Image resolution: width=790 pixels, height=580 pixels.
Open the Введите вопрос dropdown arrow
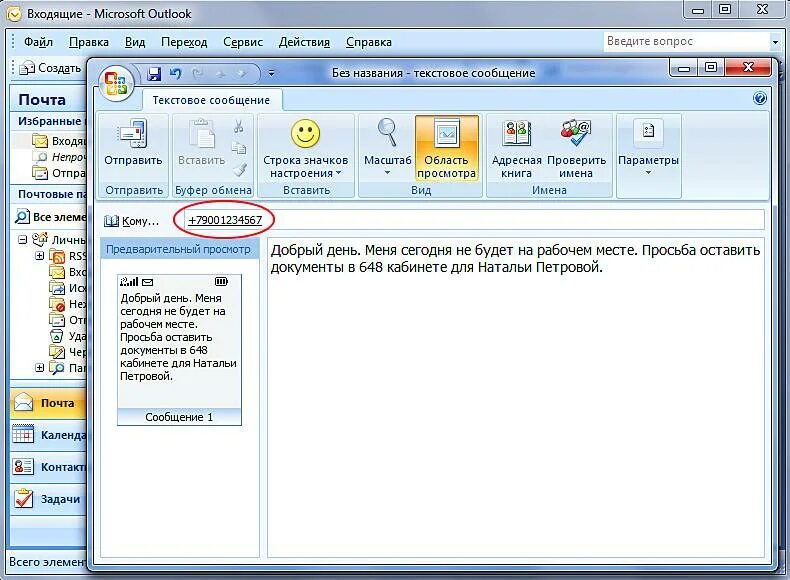775,42
